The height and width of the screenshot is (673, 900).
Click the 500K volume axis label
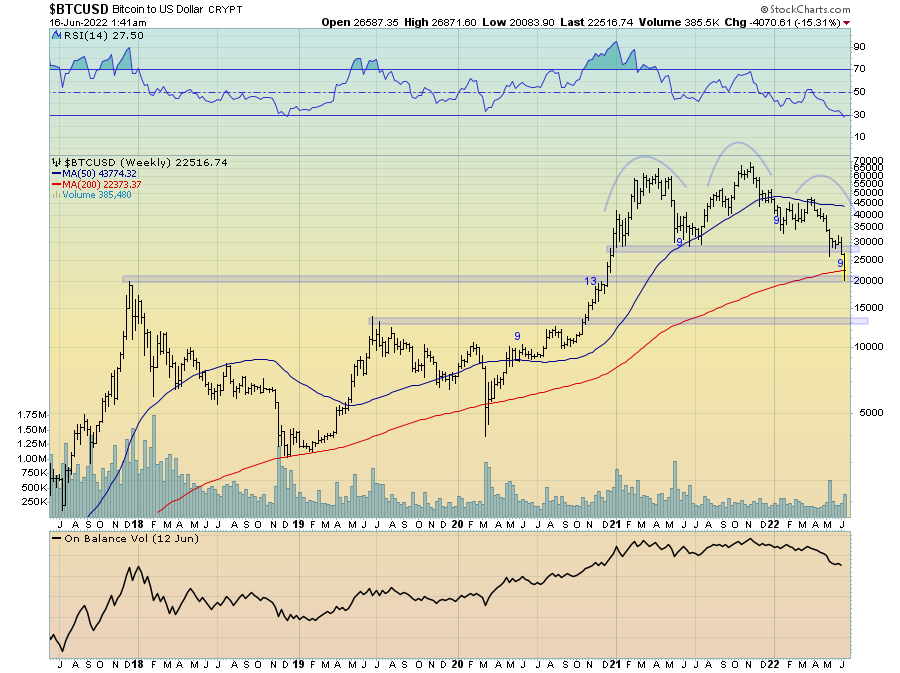click(x=34, y=488)
